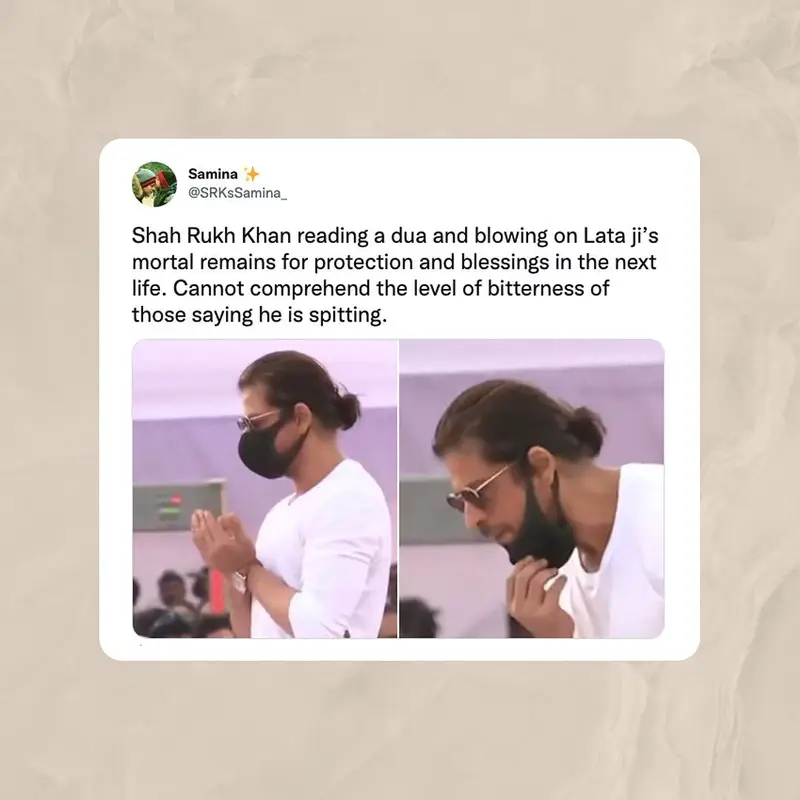This screenshot has width=800, height=800.
Task: Open the right photo of man bowing
Action: coord(532,488)
